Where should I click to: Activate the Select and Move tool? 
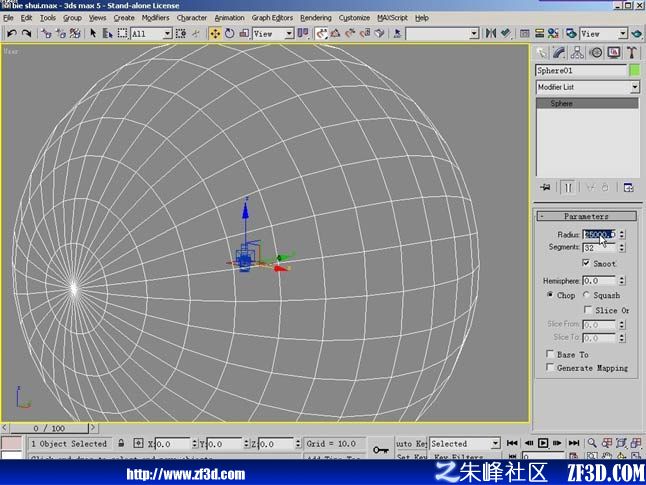click(x=215, y=33)
